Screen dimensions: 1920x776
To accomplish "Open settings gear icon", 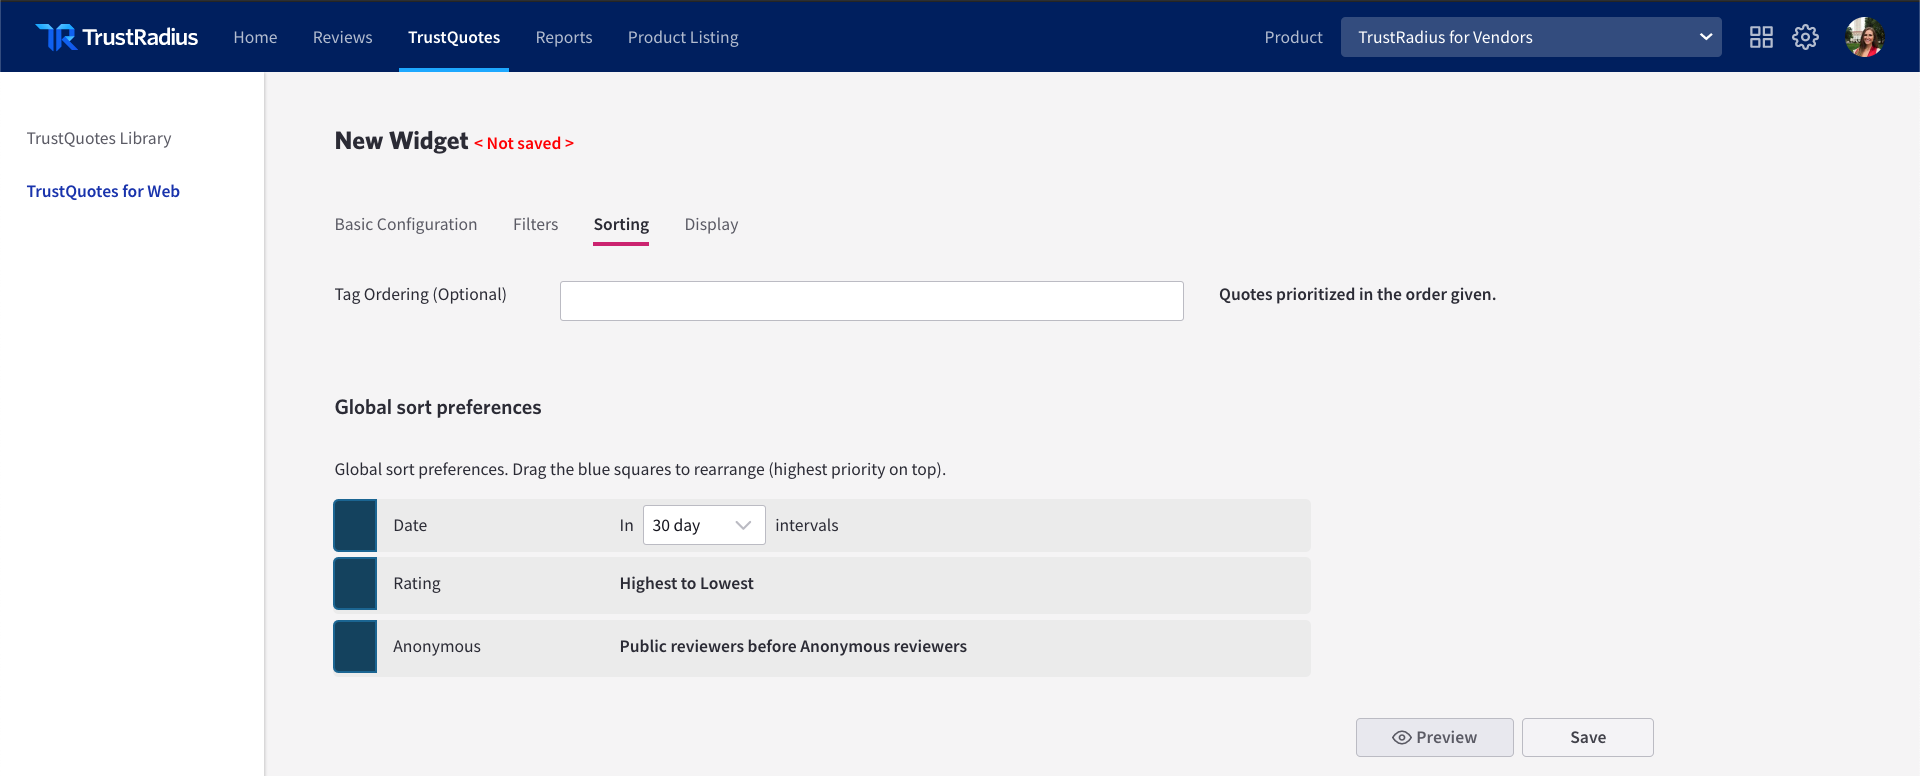I will click(x=1805, y=37).
